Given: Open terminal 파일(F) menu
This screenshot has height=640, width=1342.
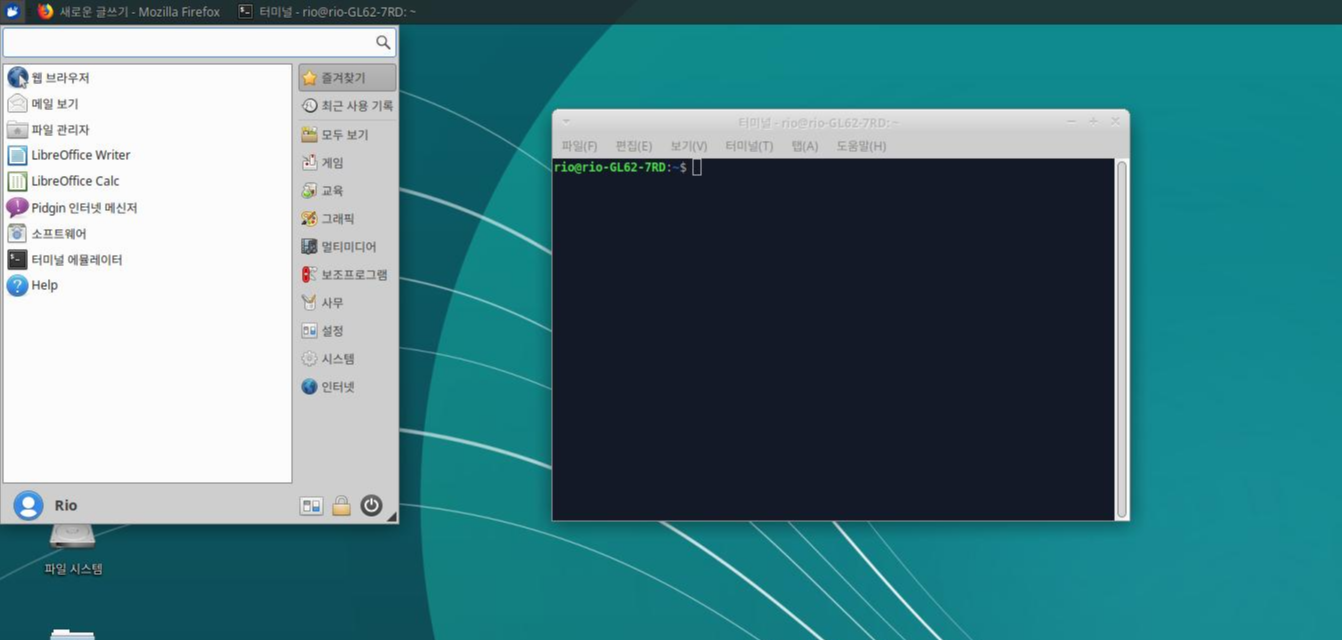Looking at the screenshot, I should pyautogui.click(x=579, y=146).
